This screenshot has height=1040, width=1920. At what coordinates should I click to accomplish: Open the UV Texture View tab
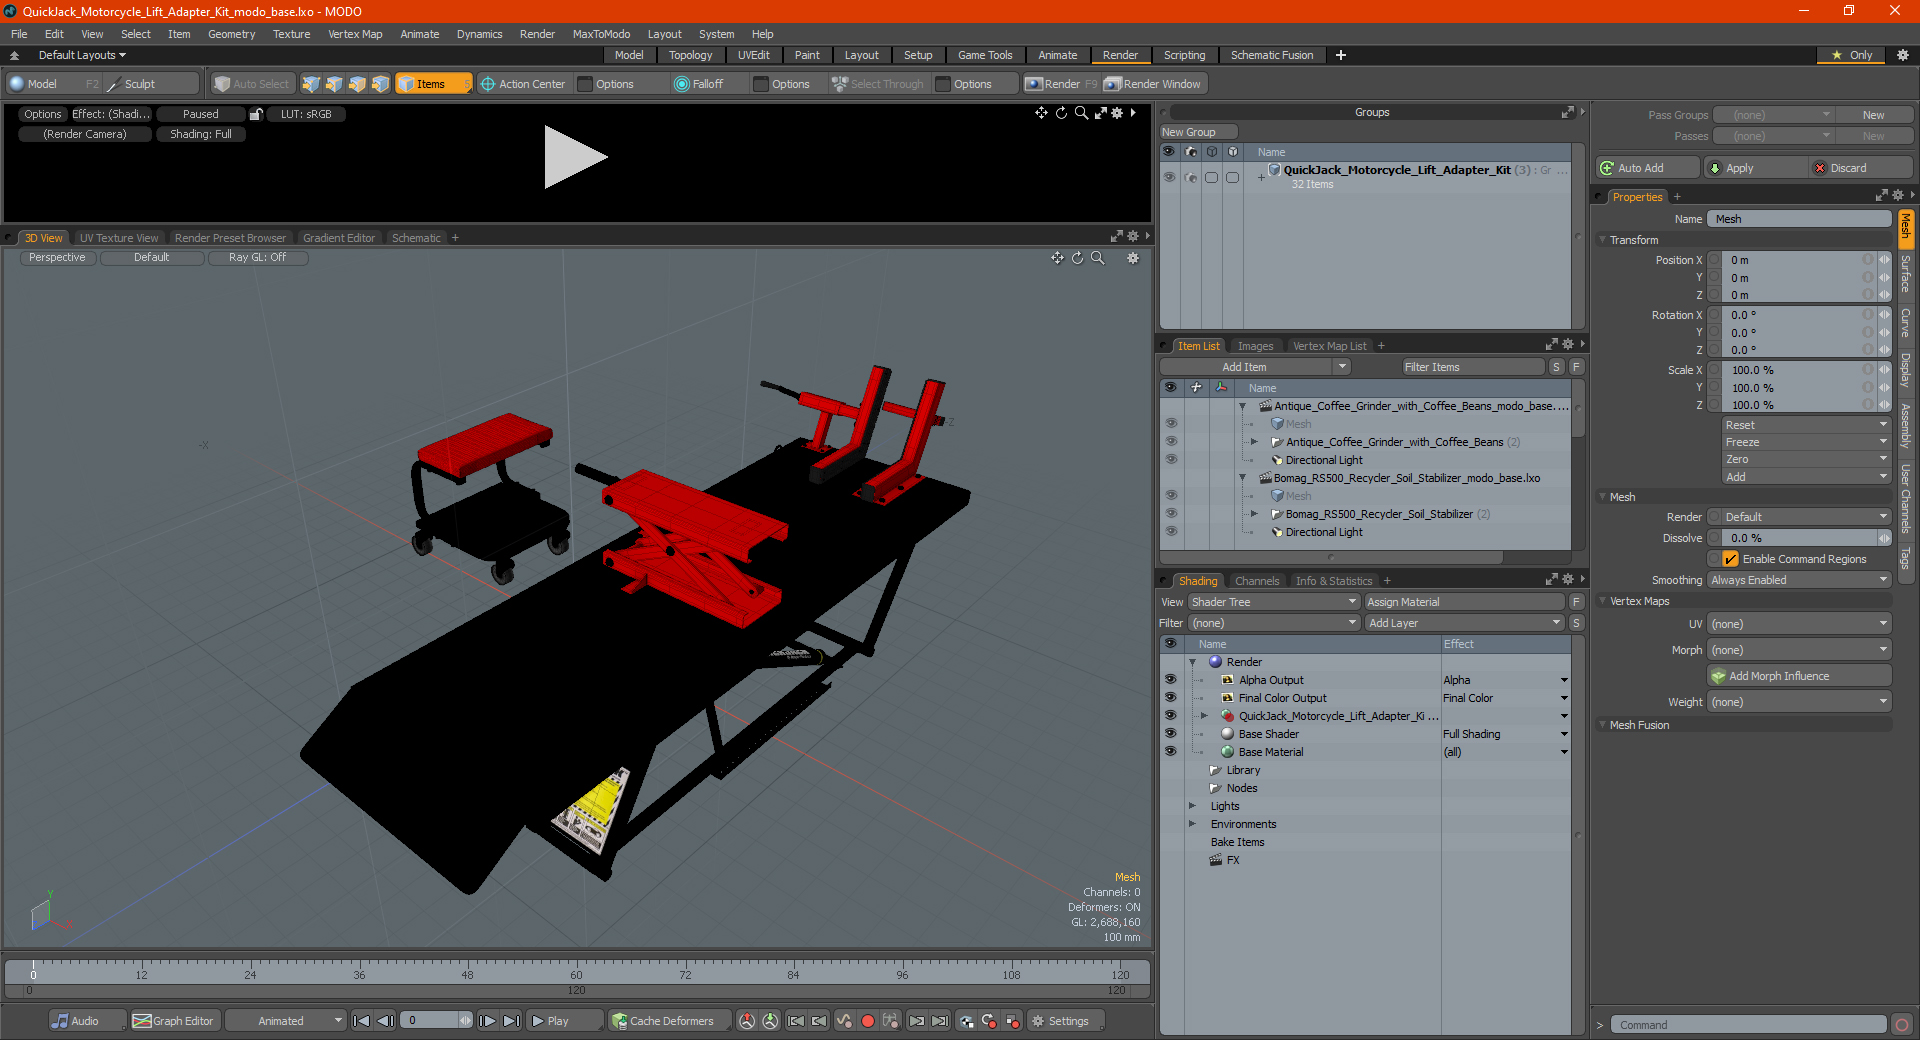pos(118,238)
